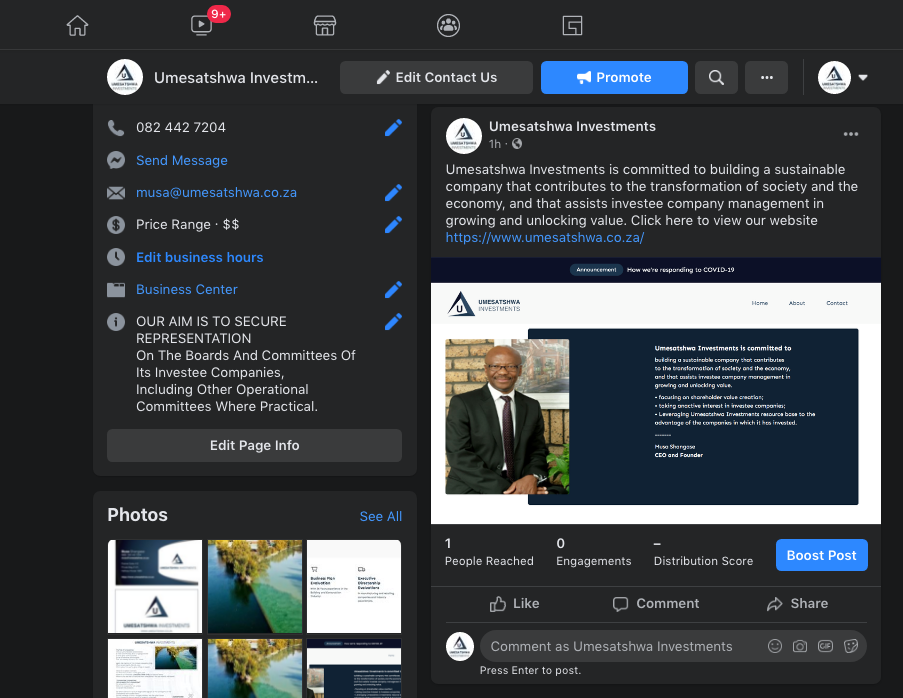Image resolution: width=903 pixels, height=698 pixels.
Task: Open the bottom-row river aerial photo thumbnail
Action: pyautogui.click(x=255, y=668)
